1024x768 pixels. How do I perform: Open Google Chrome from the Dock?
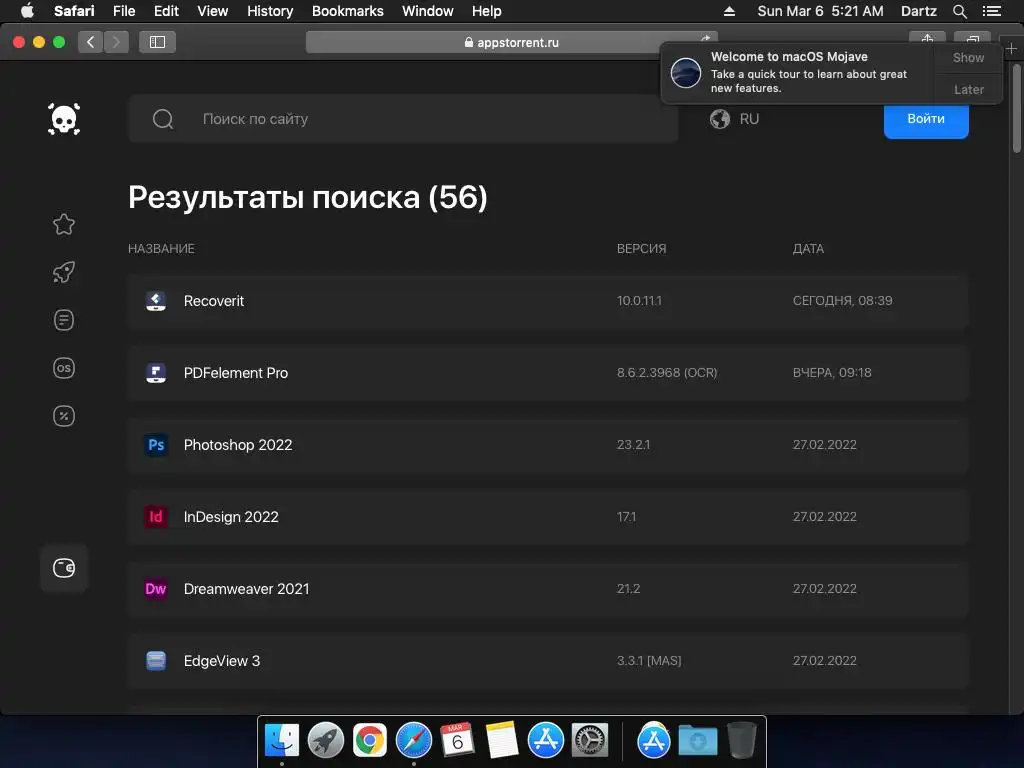coord(370,741)
